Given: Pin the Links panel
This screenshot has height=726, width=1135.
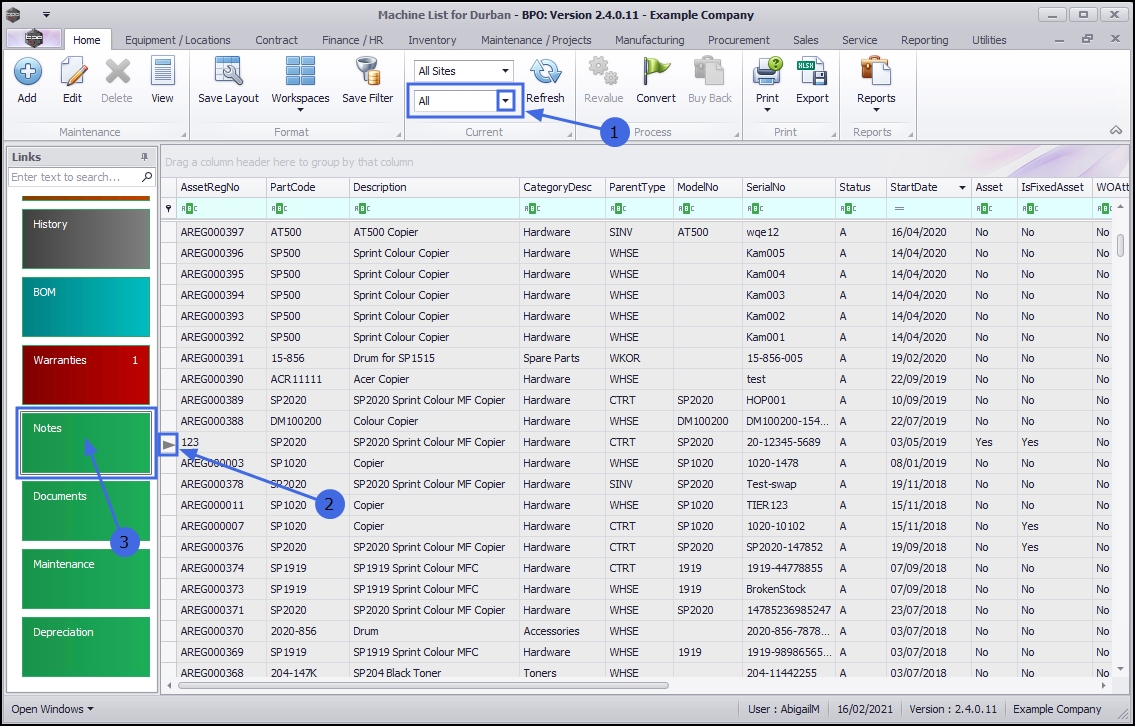Looking at the screenshot, I should (144, 157).
